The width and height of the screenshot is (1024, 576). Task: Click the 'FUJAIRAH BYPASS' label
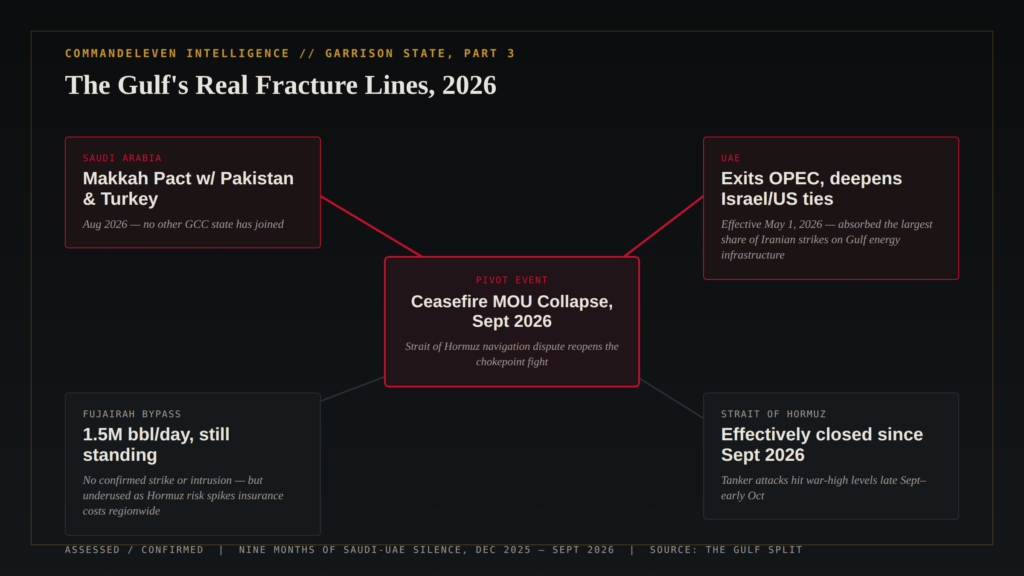[x=132, y=414]
